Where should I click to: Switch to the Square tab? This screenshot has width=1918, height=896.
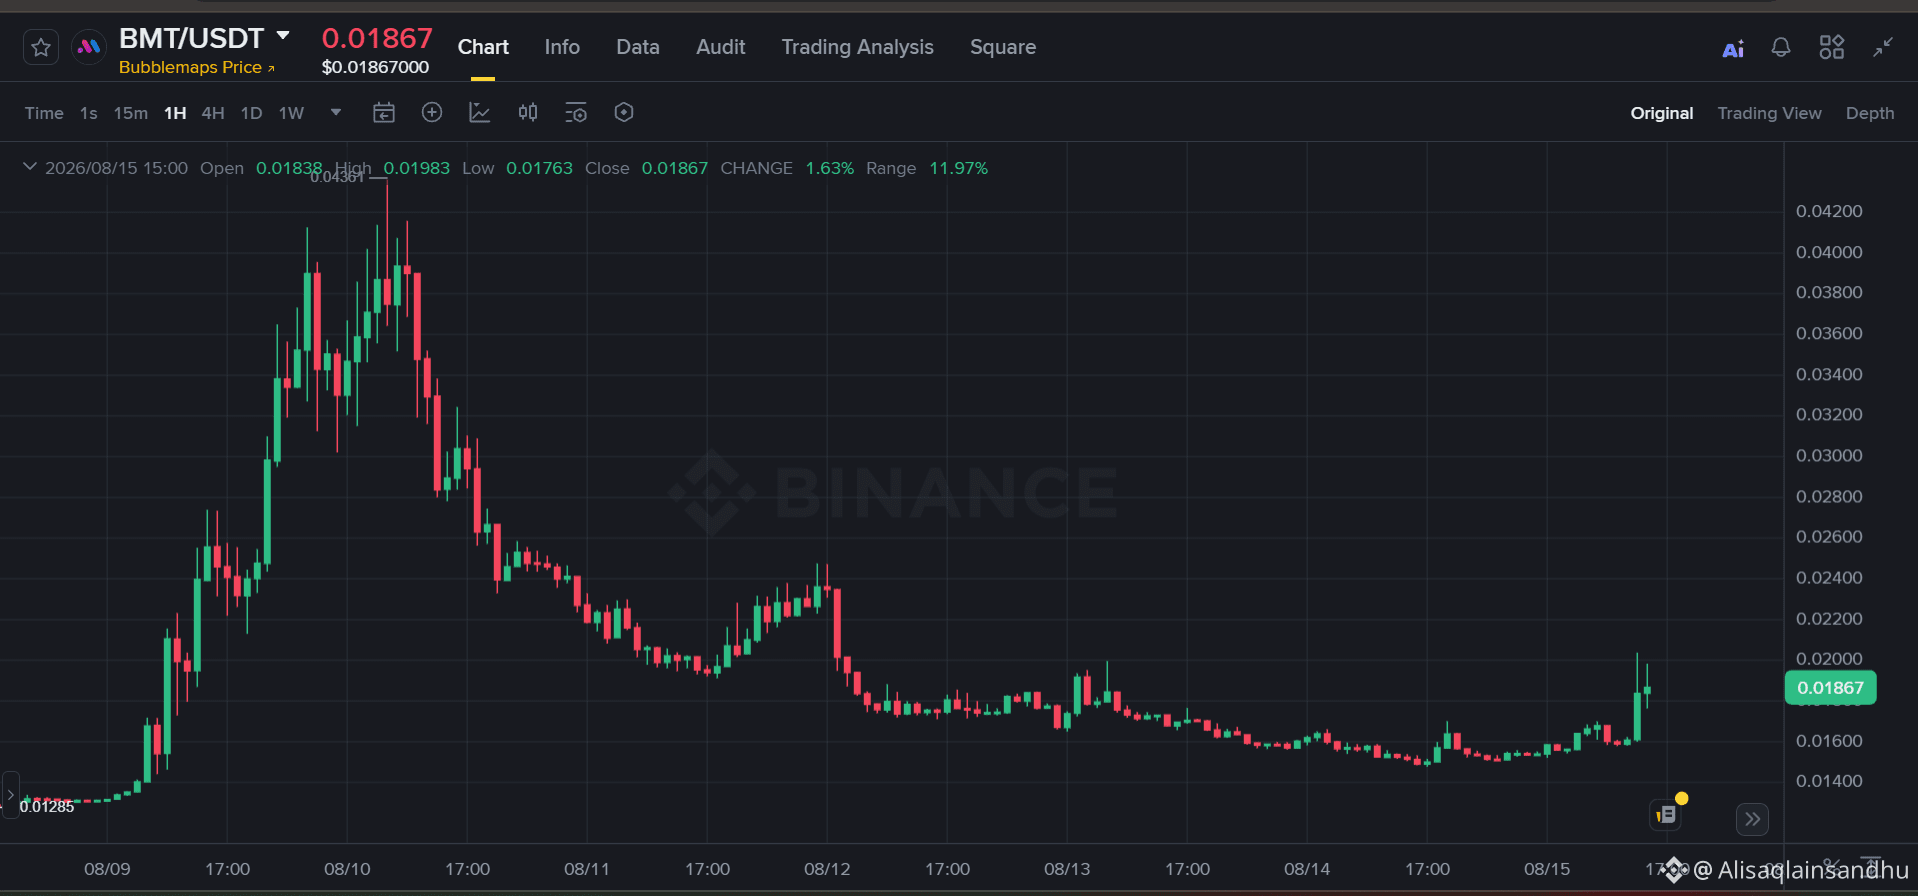point(1003,47)
